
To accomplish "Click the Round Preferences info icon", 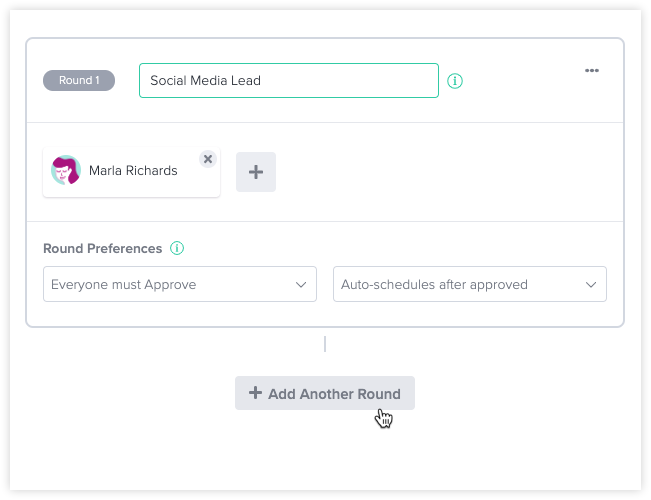I will (177, 248).
